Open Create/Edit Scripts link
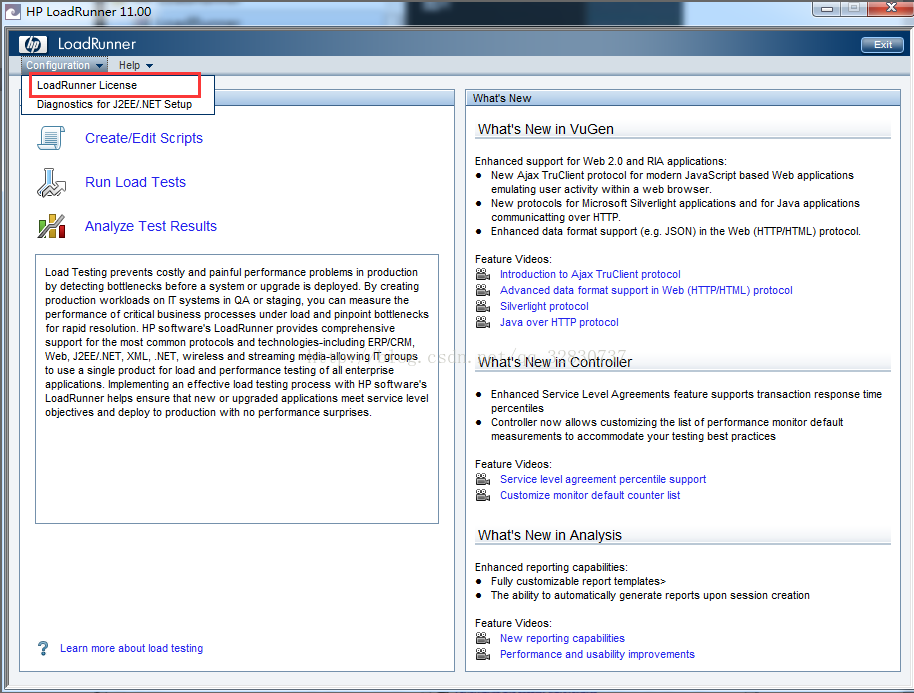Screen dimensions: 914x693 (144, 138)
